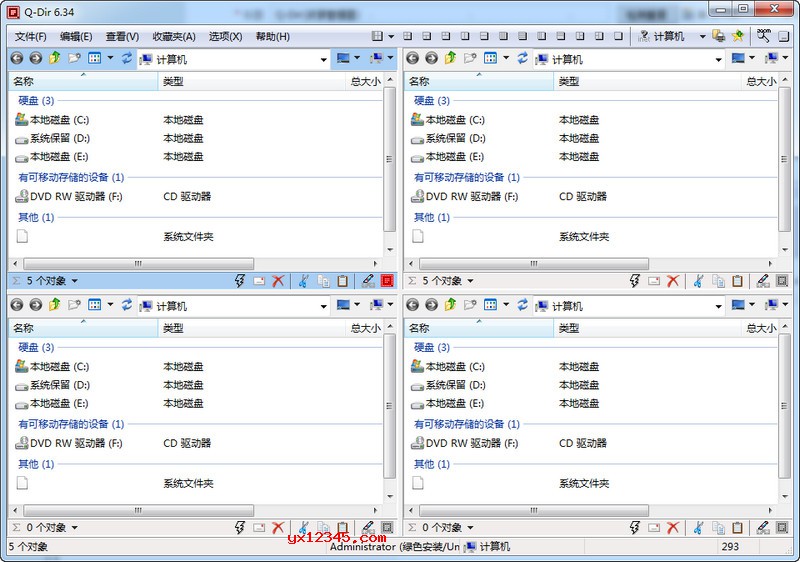Click the copy icon in top-right pane bottom bar
This screenshot has height=562, width=800.
tap(718, 280)
